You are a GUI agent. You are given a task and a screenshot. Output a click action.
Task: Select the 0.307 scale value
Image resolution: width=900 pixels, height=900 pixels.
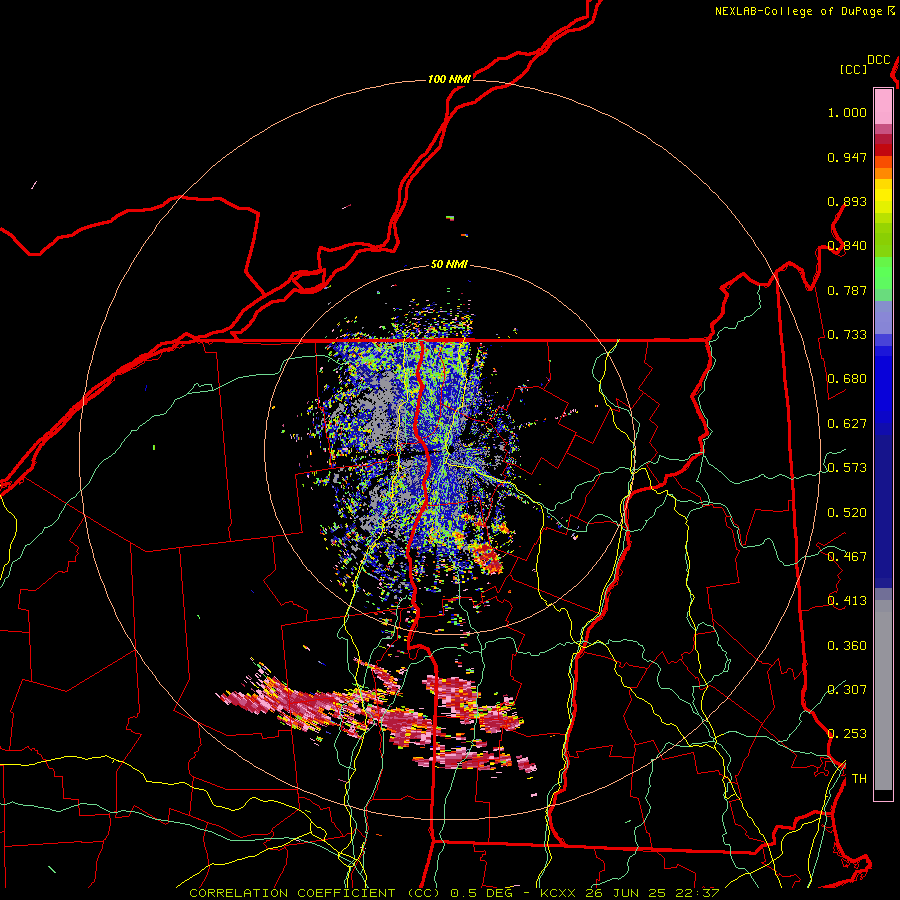tap(847, 690)
